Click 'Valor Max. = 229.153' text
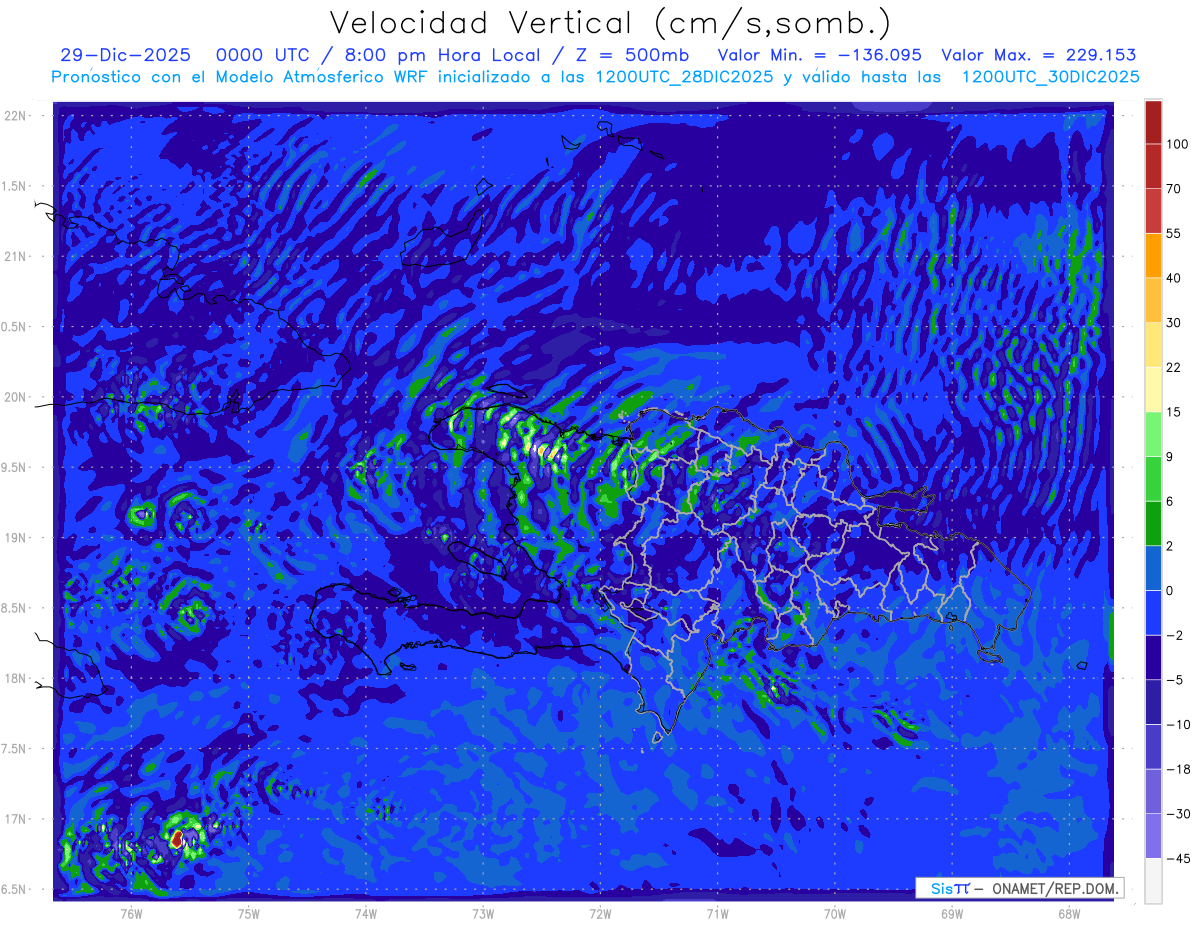Viewport: 1200px width, 927px height. point(1038,55)
